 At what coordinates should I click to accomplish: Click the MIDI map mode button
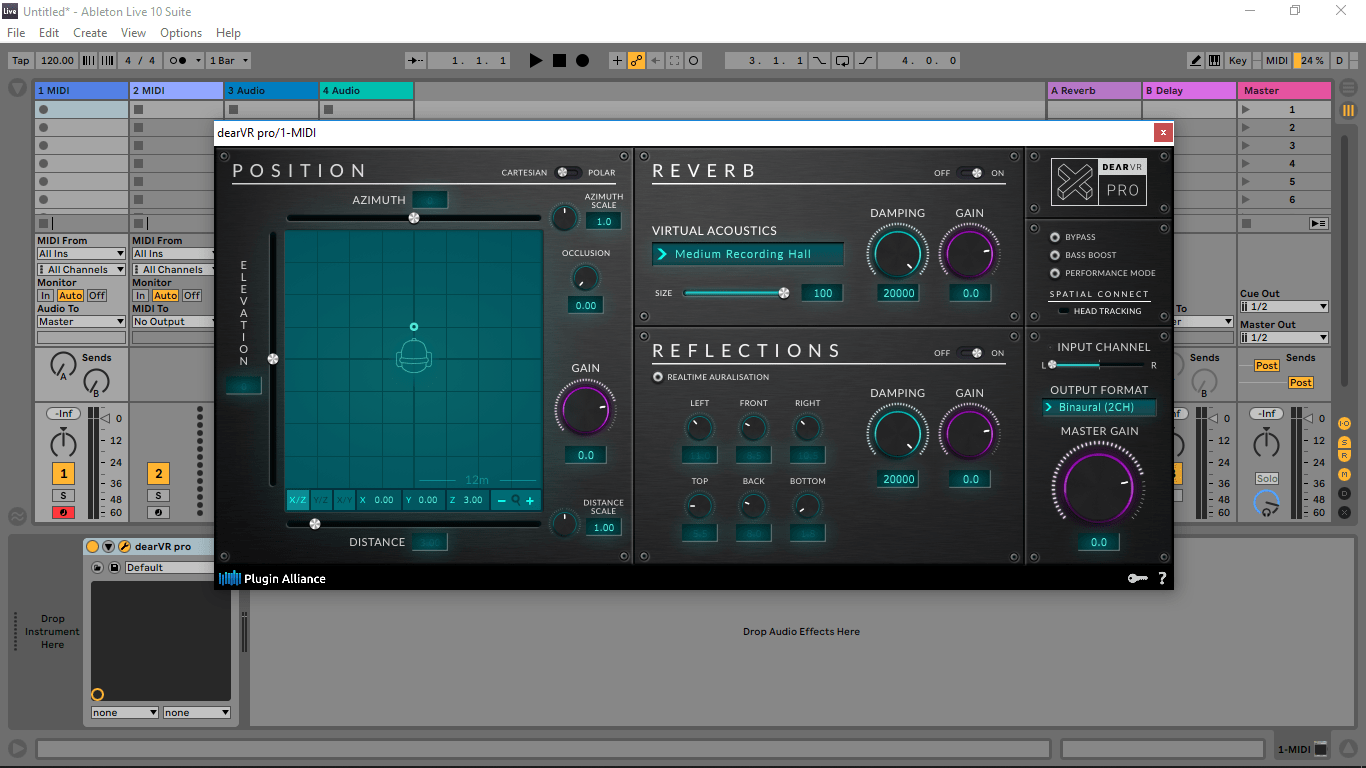click(1277, 61)
